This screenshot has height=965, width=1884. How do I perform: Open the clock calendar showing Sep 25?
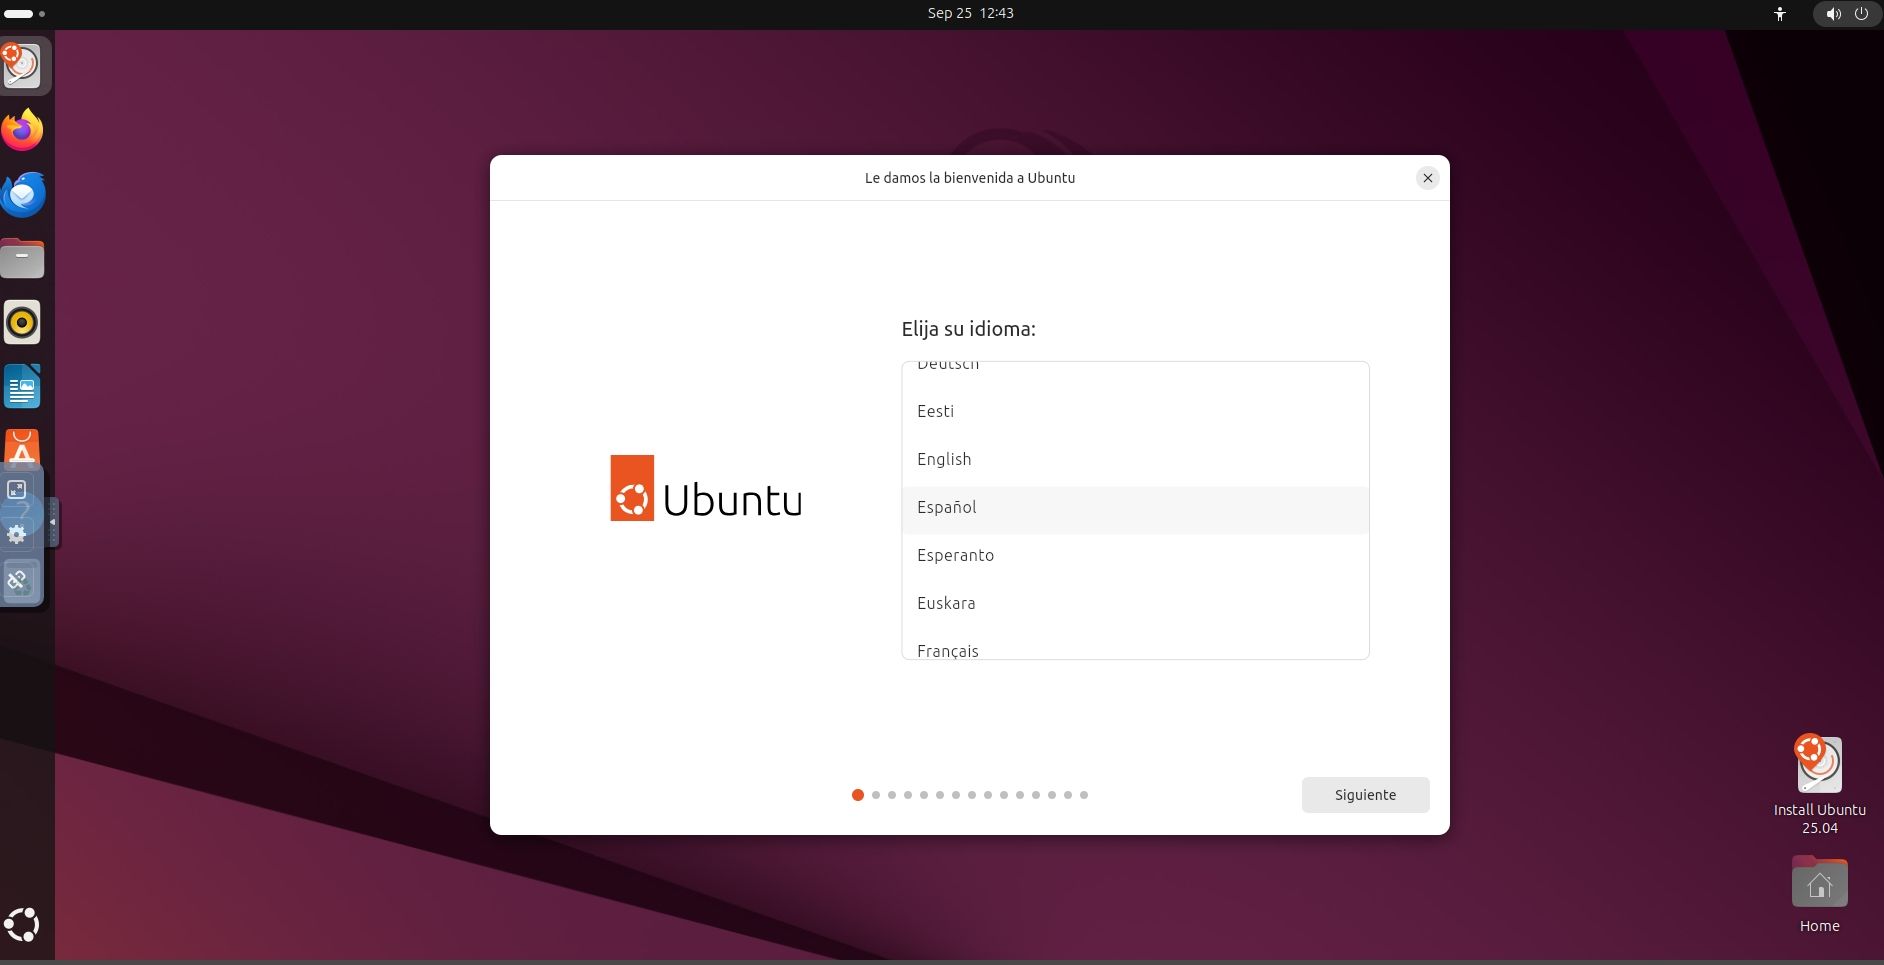[x=970, y=13]
